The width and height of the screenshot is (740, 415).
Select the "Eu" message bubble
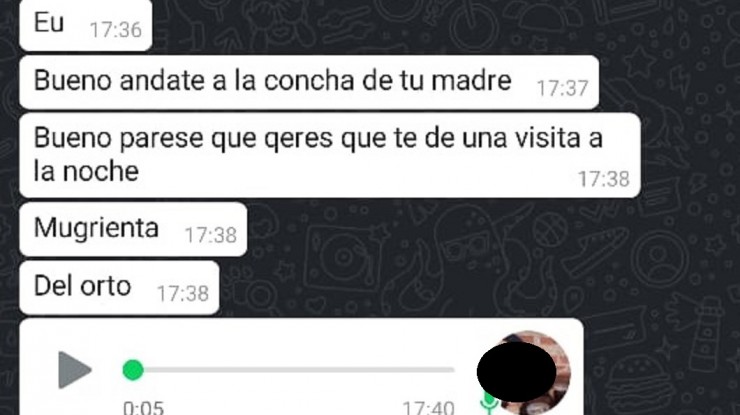point(86,25)
